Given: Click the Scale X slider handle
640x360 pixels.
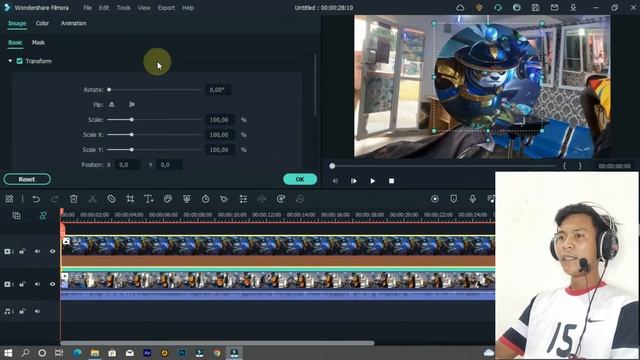Looking at the screenshot, I should point(132,135).
